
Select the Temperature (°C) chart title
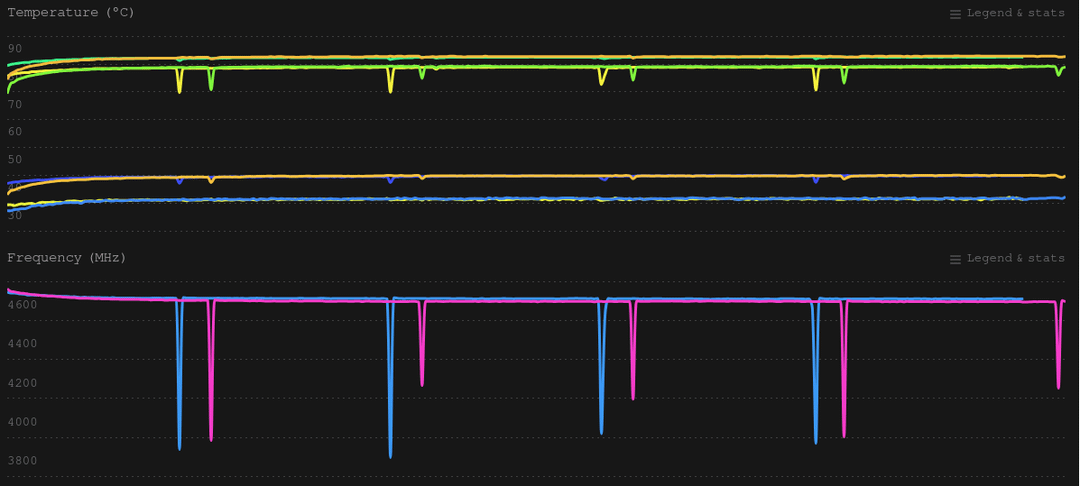pyautogui.click(x=70, y=13)
